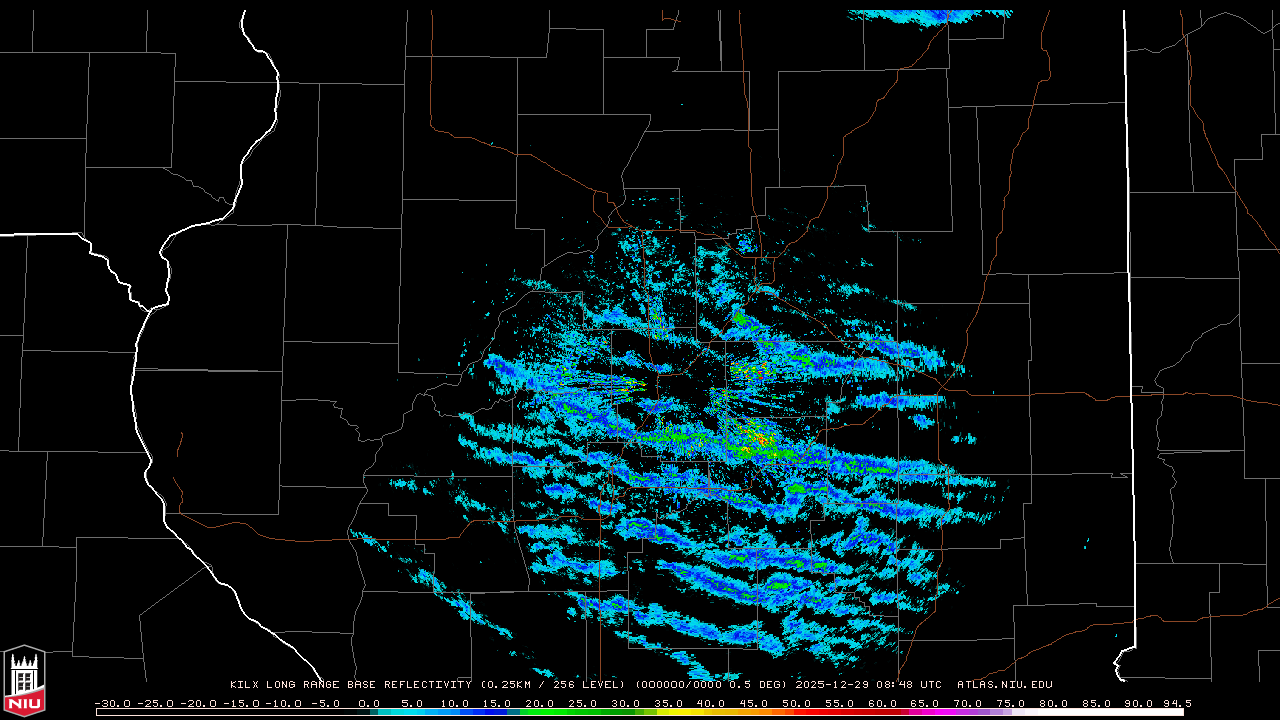Click the -20.0 label on the reflectivity scale
This screenshot has height=720, width=1280.
click(198, 703)
